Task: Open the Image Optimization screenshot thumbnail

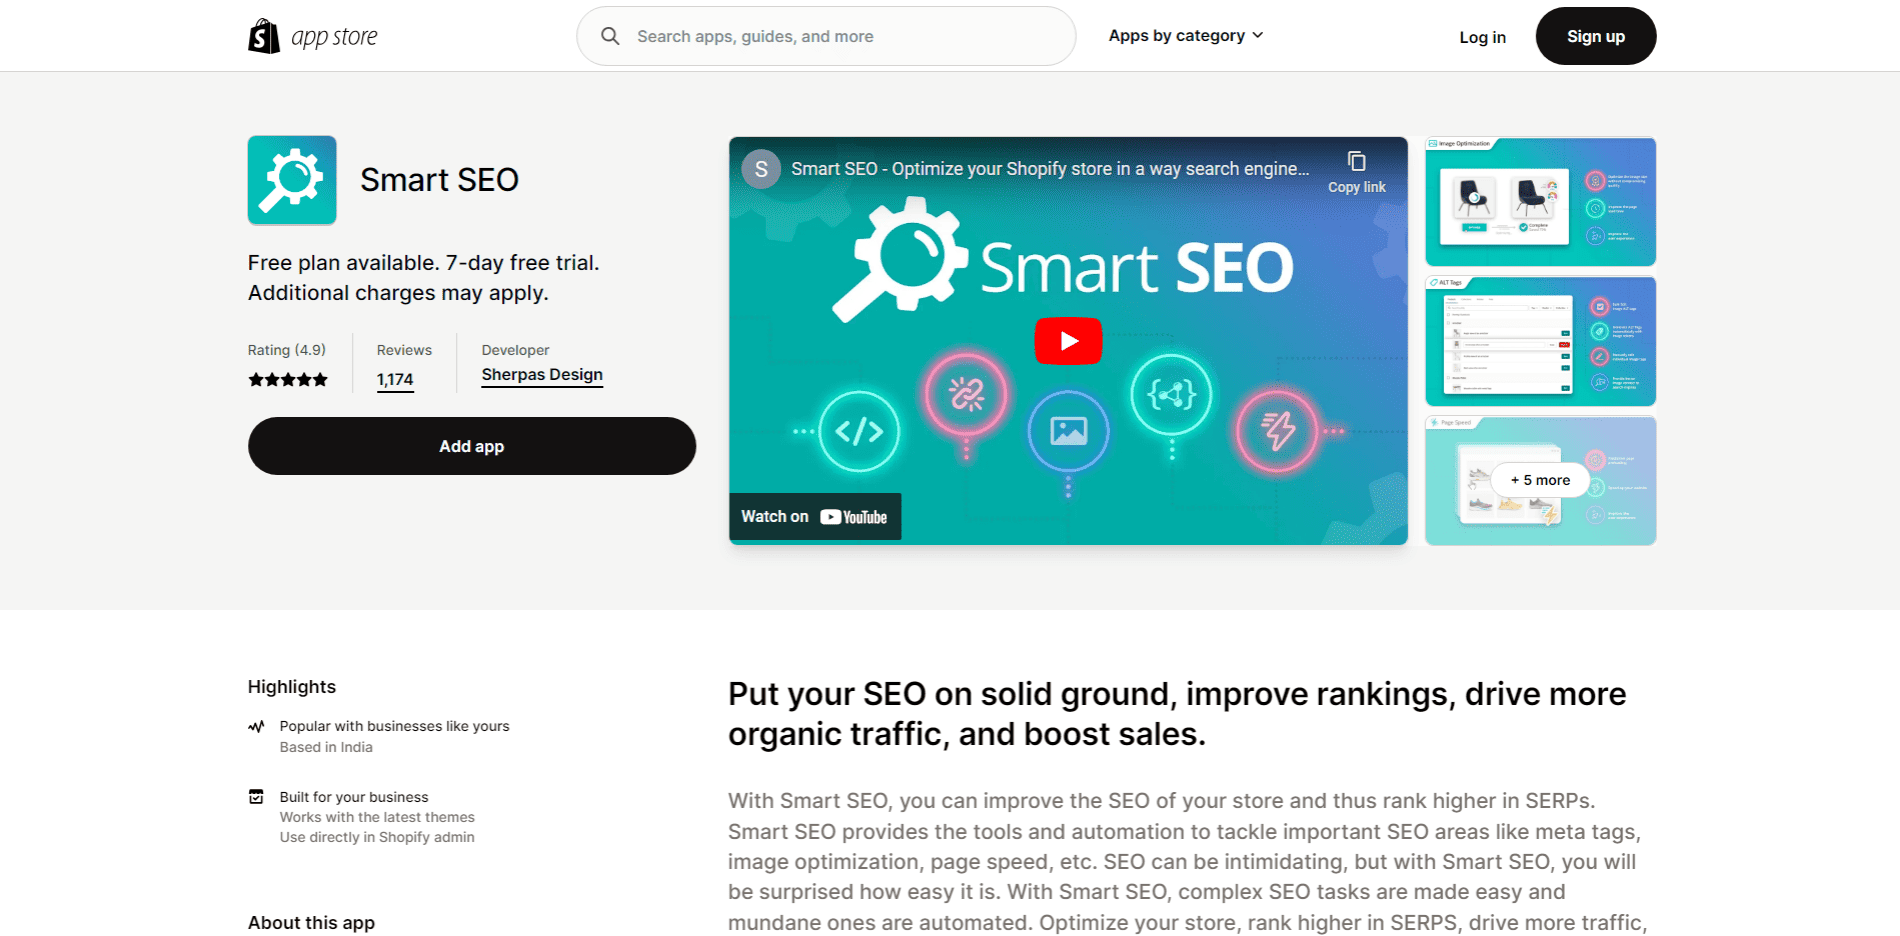Action: (1540, 202)
